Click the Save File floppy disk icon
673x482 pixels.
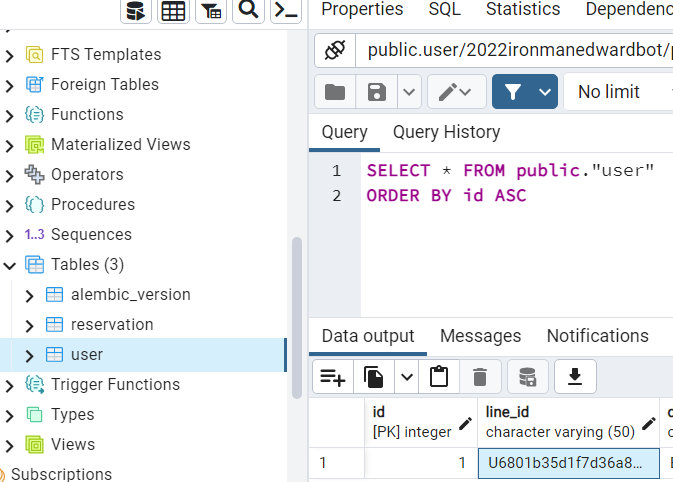pyautogui.click(x=377, y=92)
